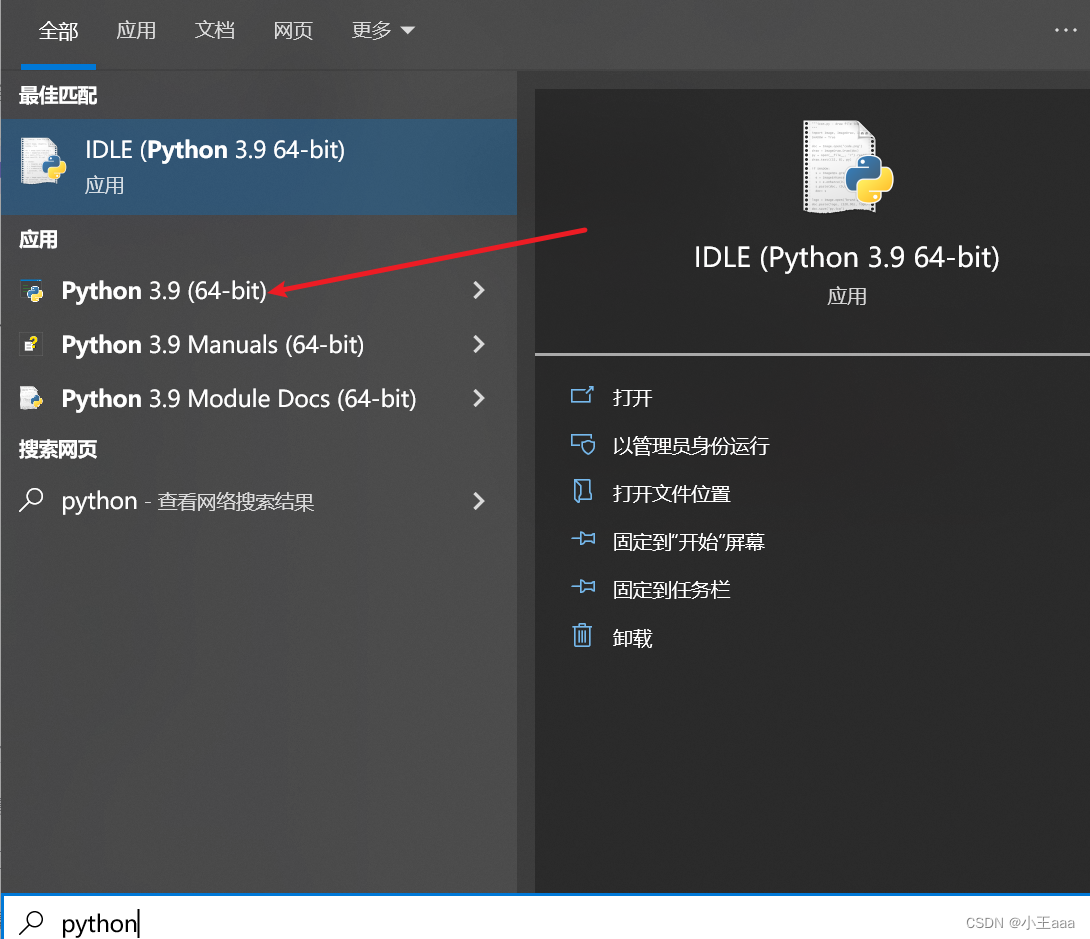1090x939 pixels.
Task: Click 打开 to launch IDLE
Action: pos(630,396)
